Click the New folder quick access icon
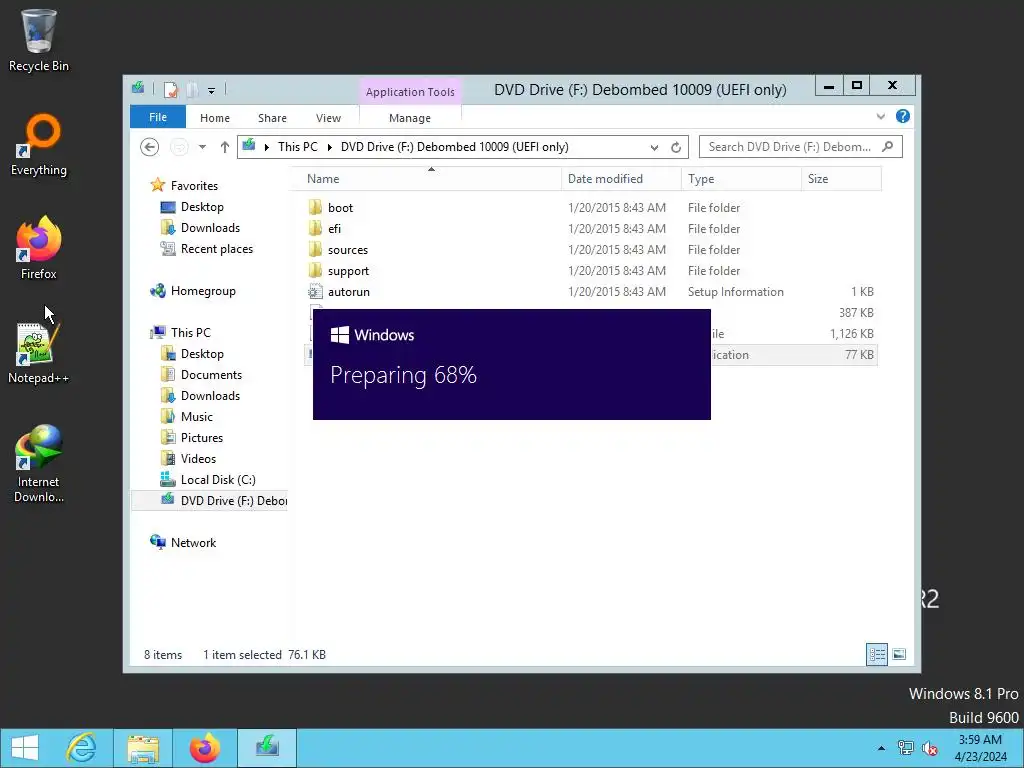 click(x=191, y=89)
